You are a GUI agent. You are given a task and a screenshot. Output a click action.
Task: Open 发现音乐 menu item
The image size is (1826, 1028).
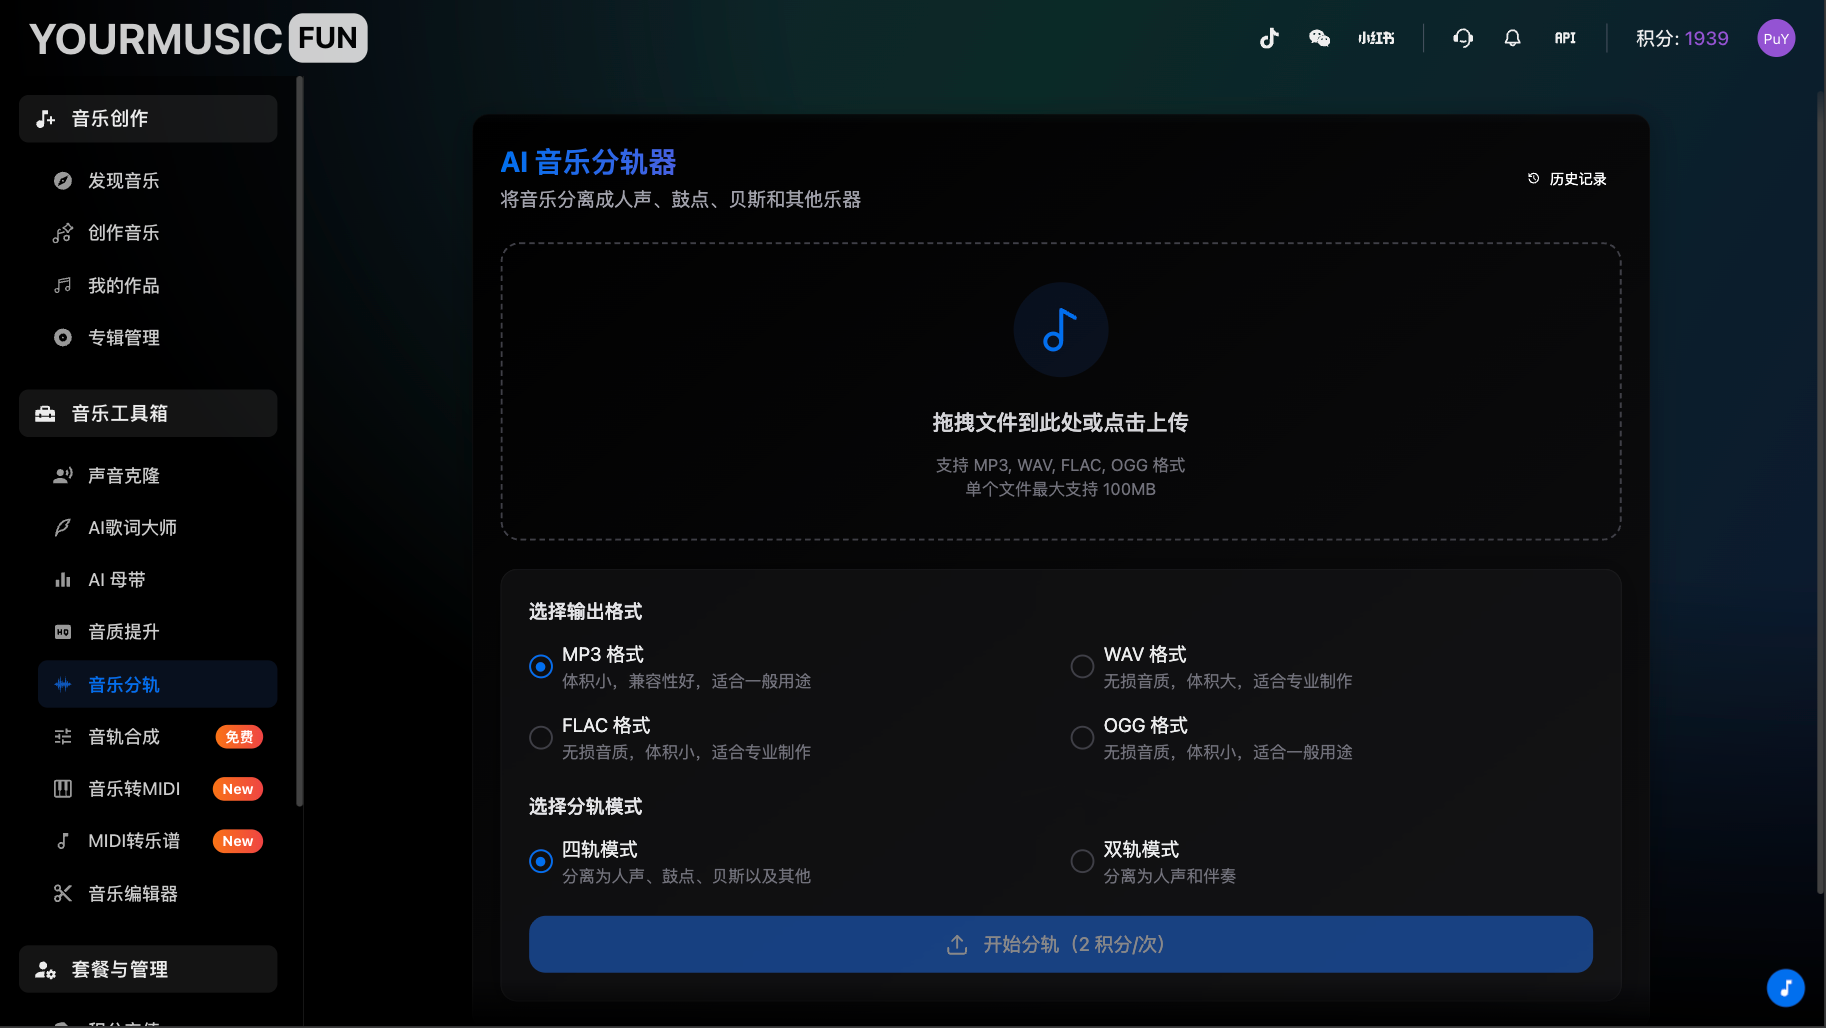coord(157,181)
